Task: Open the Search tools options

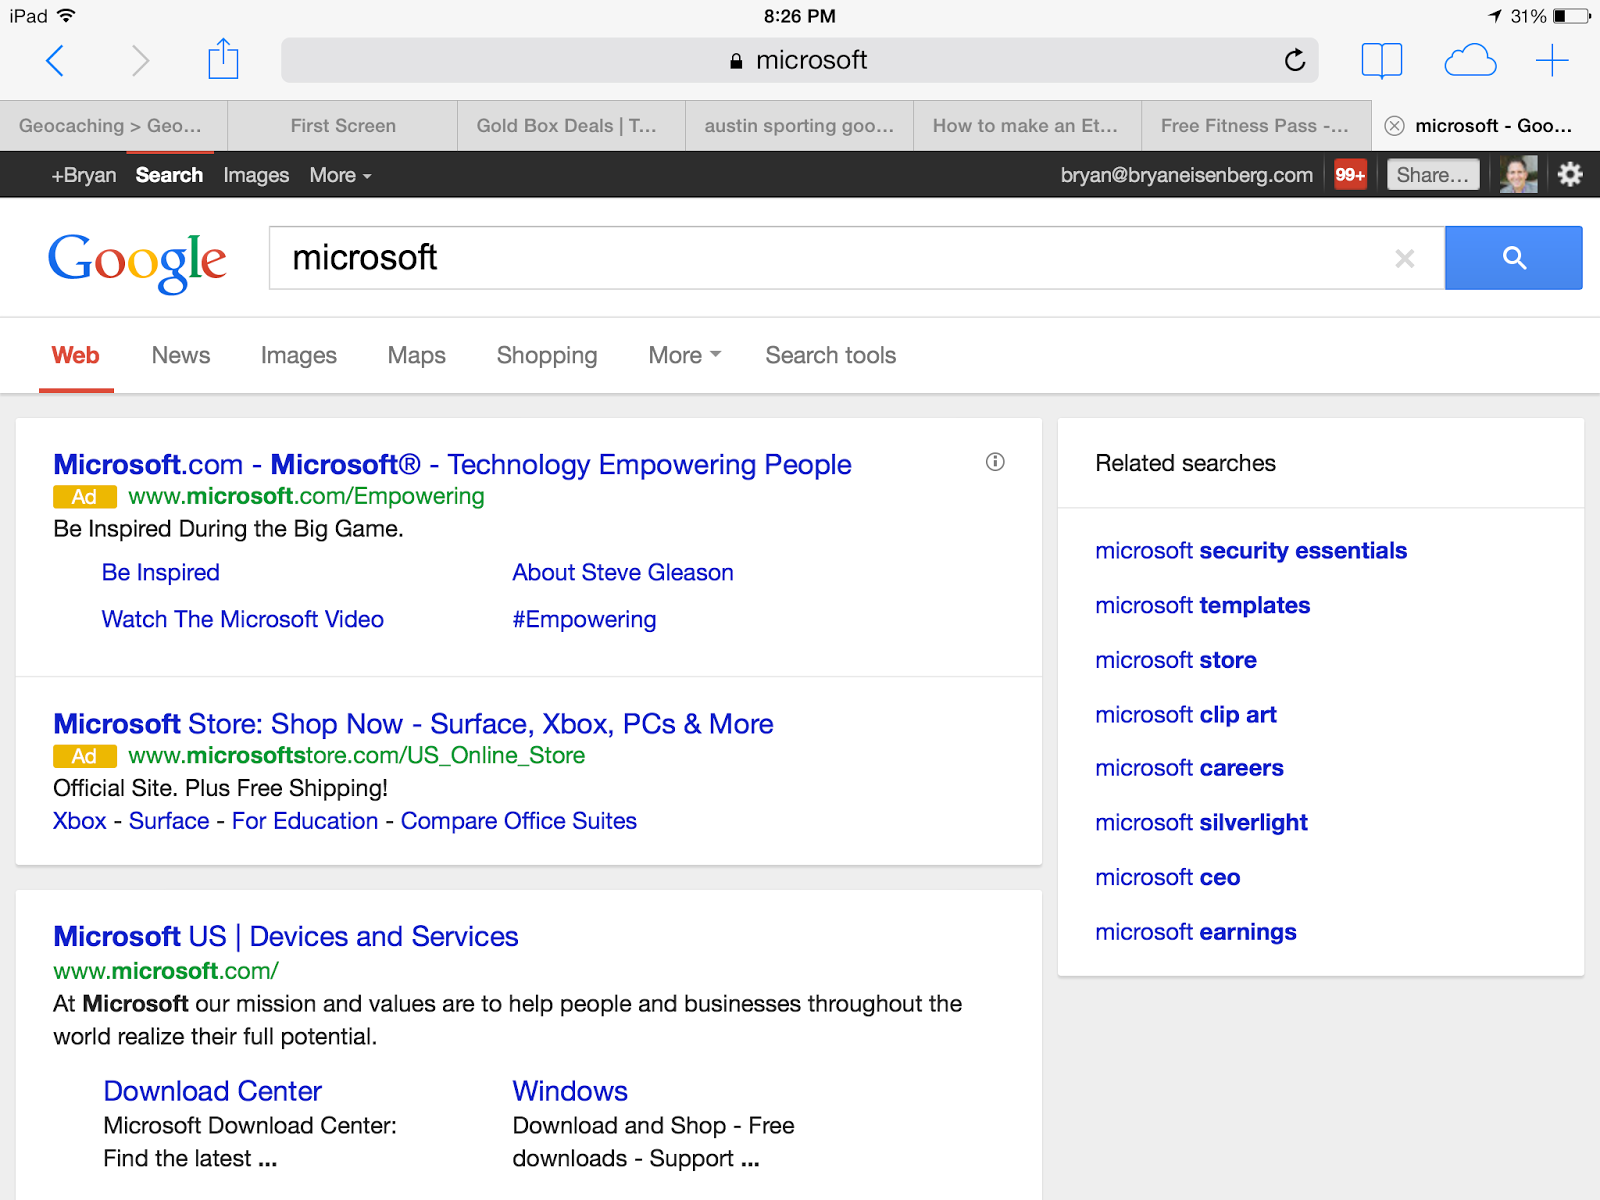Action: [x=830, y=356]
